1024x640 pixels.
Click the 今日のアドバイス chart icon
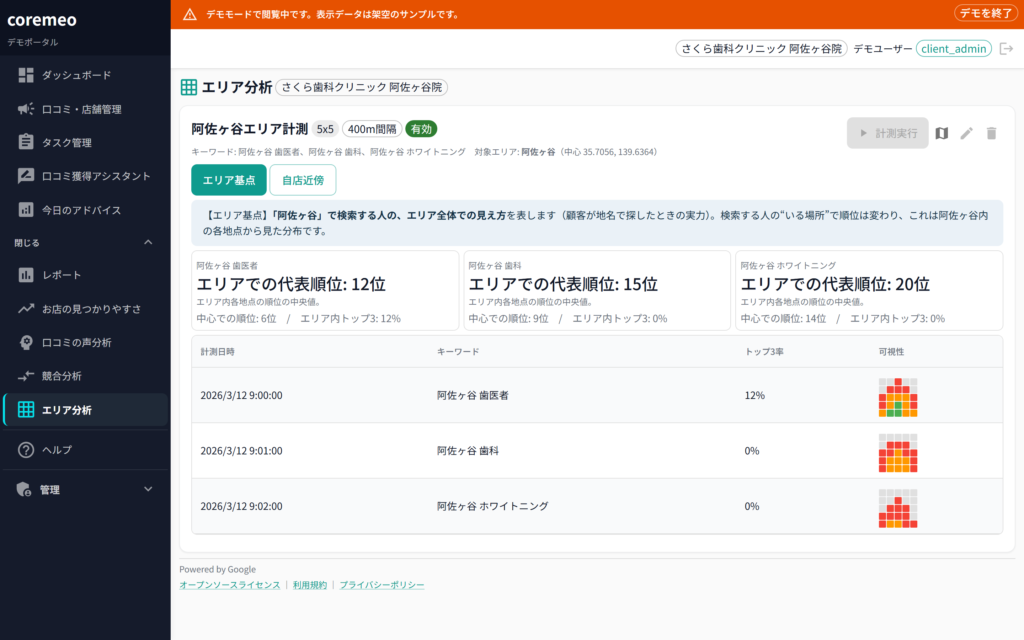tap(26, 210)
